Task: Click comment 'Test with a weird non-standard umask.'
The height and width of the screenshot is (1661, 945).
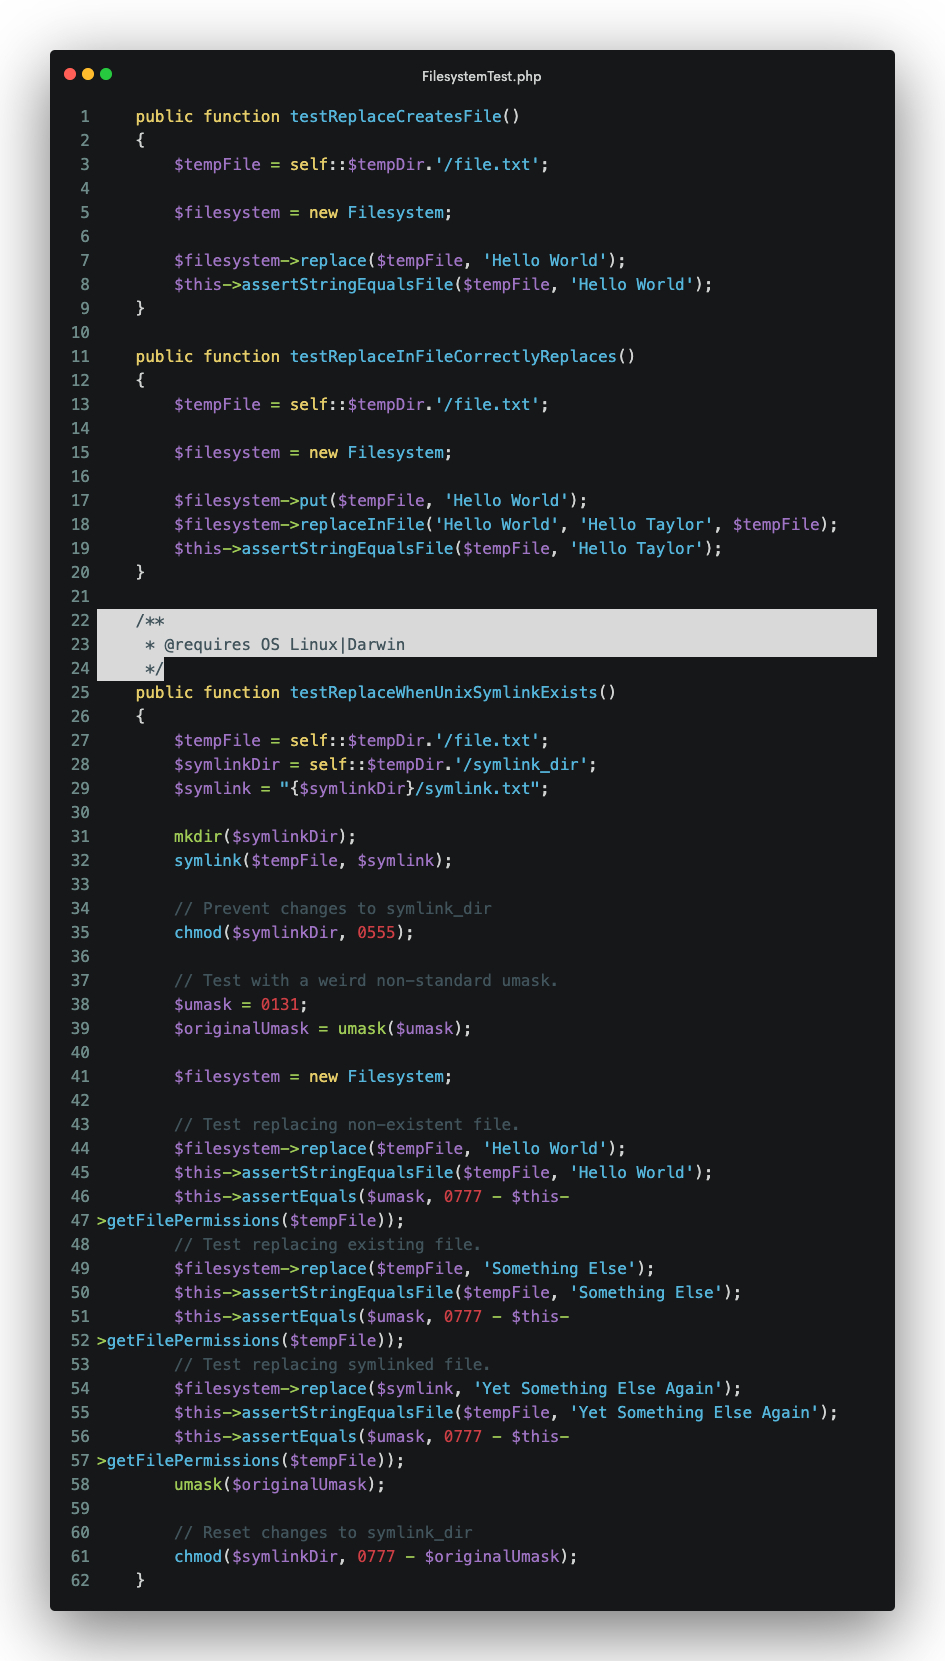Action: (x=366, y=980)
